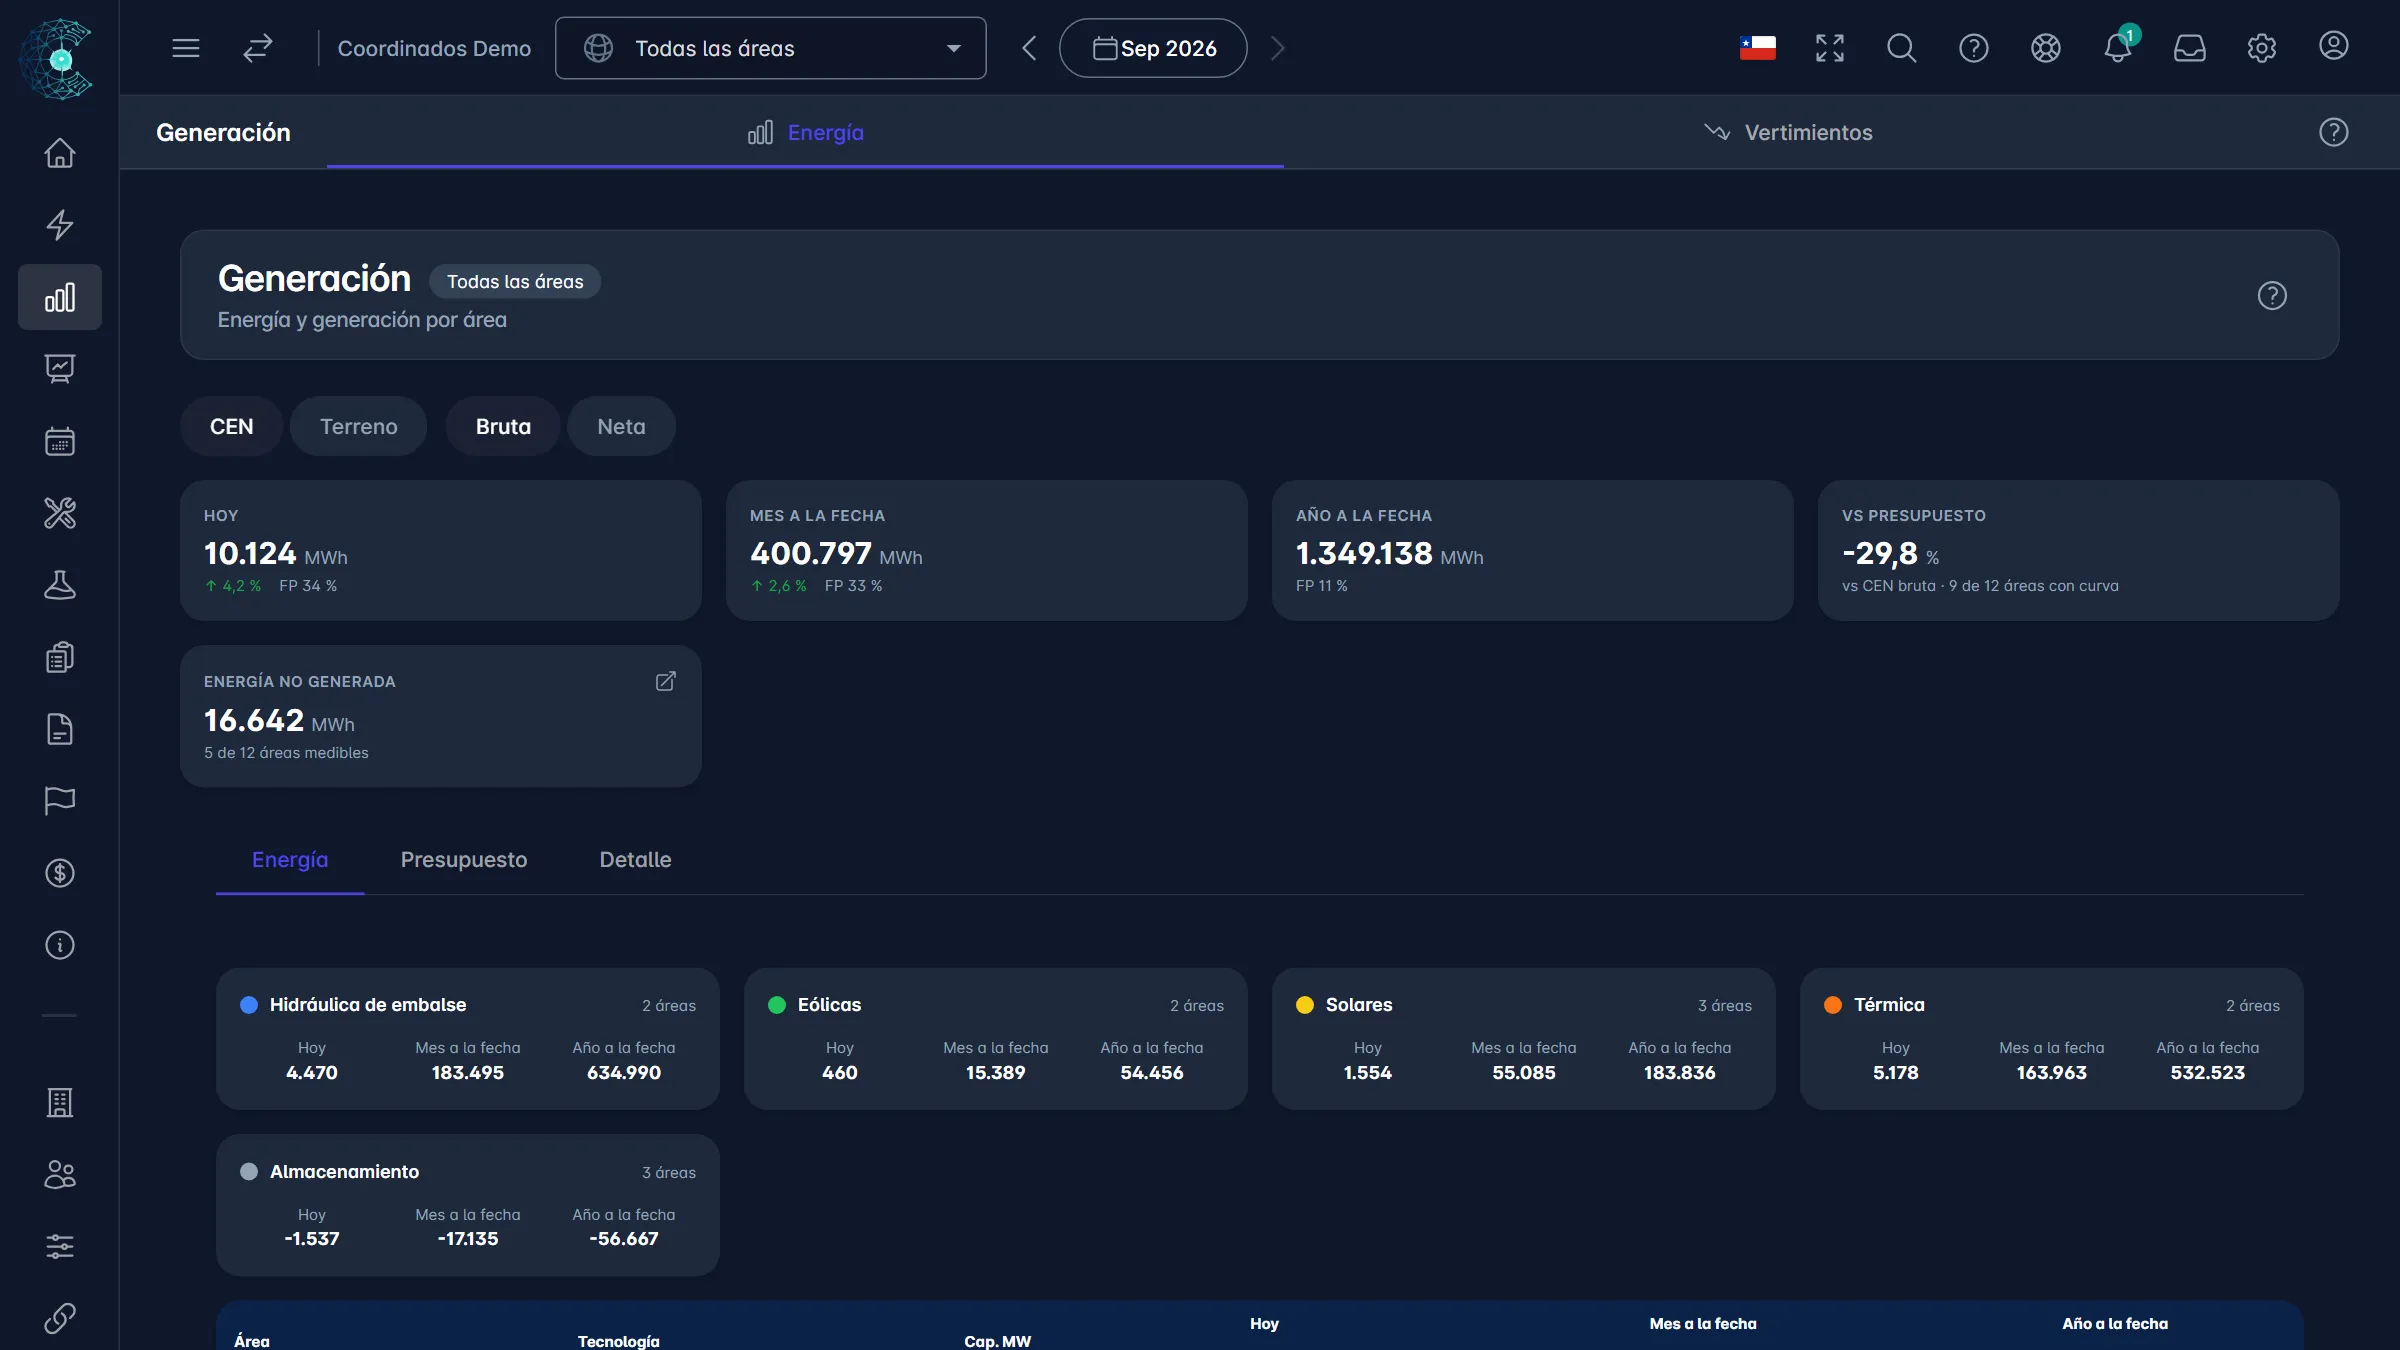
Task: Open the inbox tray icon
Action: (x=2190, y=48)
